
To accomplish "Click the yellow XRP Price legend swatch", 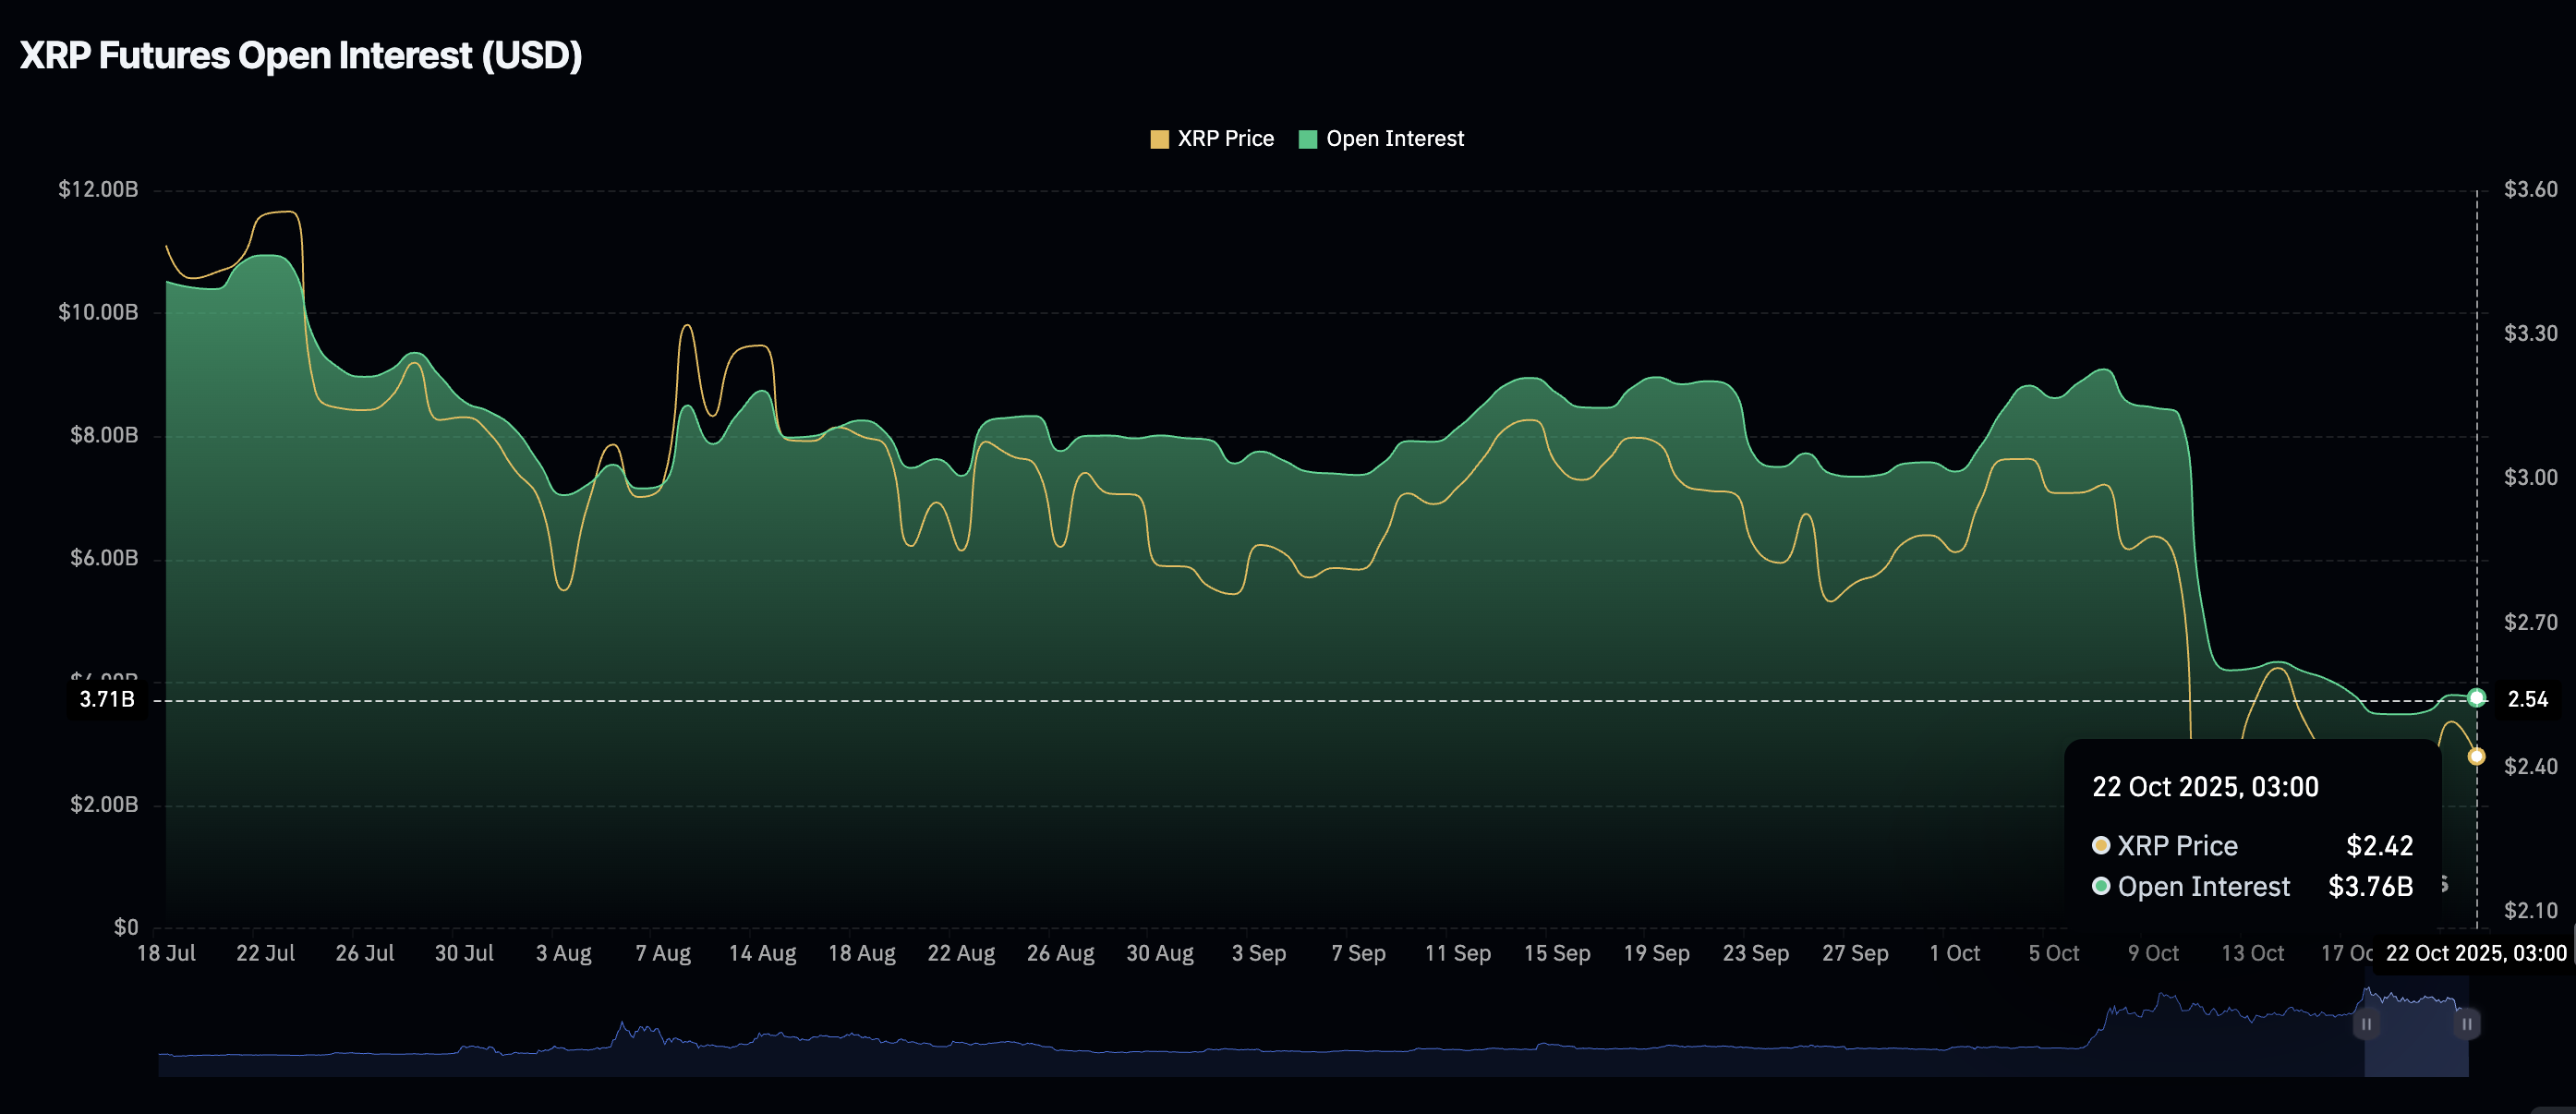I will (1159, 139).
